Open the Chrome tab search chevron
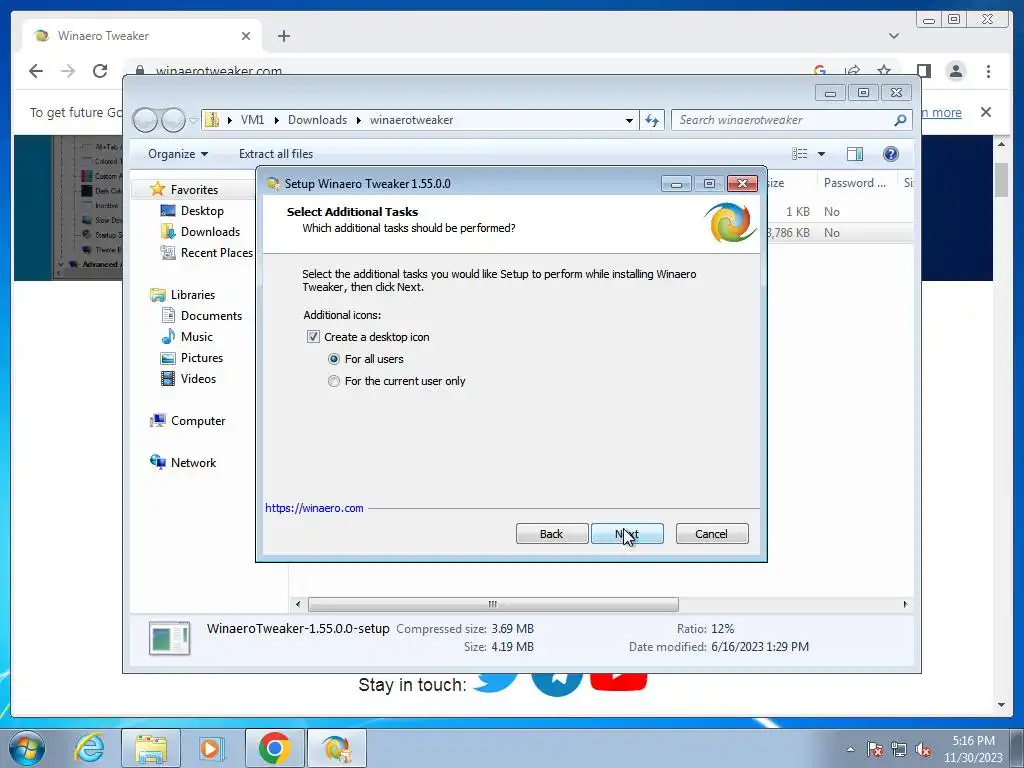The image size is (1024, 768). [x=893, y=36]
